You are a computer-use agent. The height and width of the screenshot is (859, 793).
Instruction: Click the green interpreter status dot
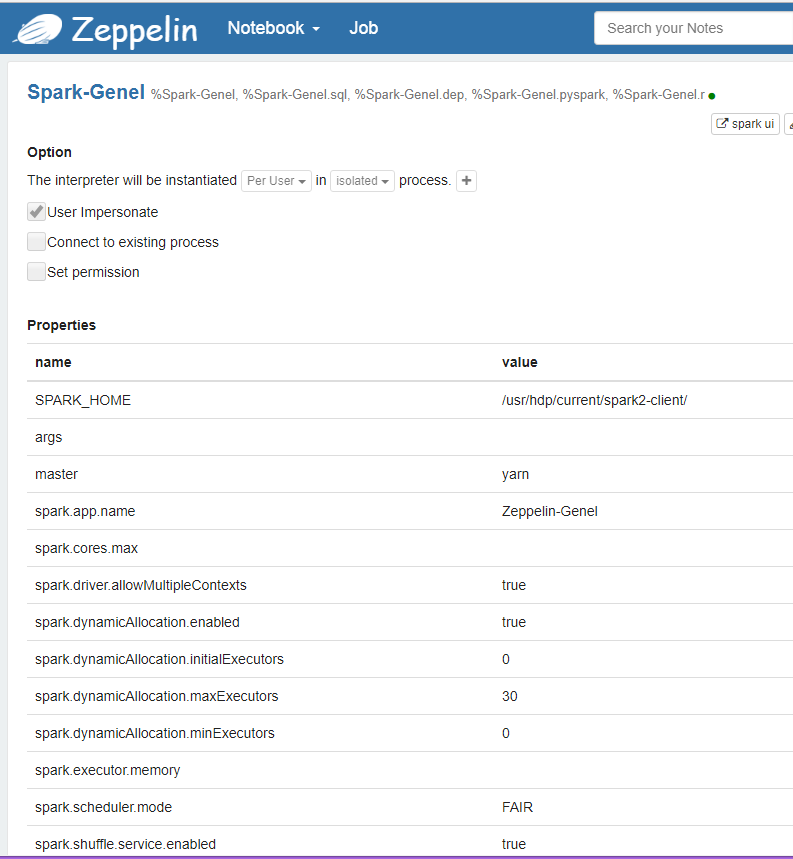pos(711,96)
